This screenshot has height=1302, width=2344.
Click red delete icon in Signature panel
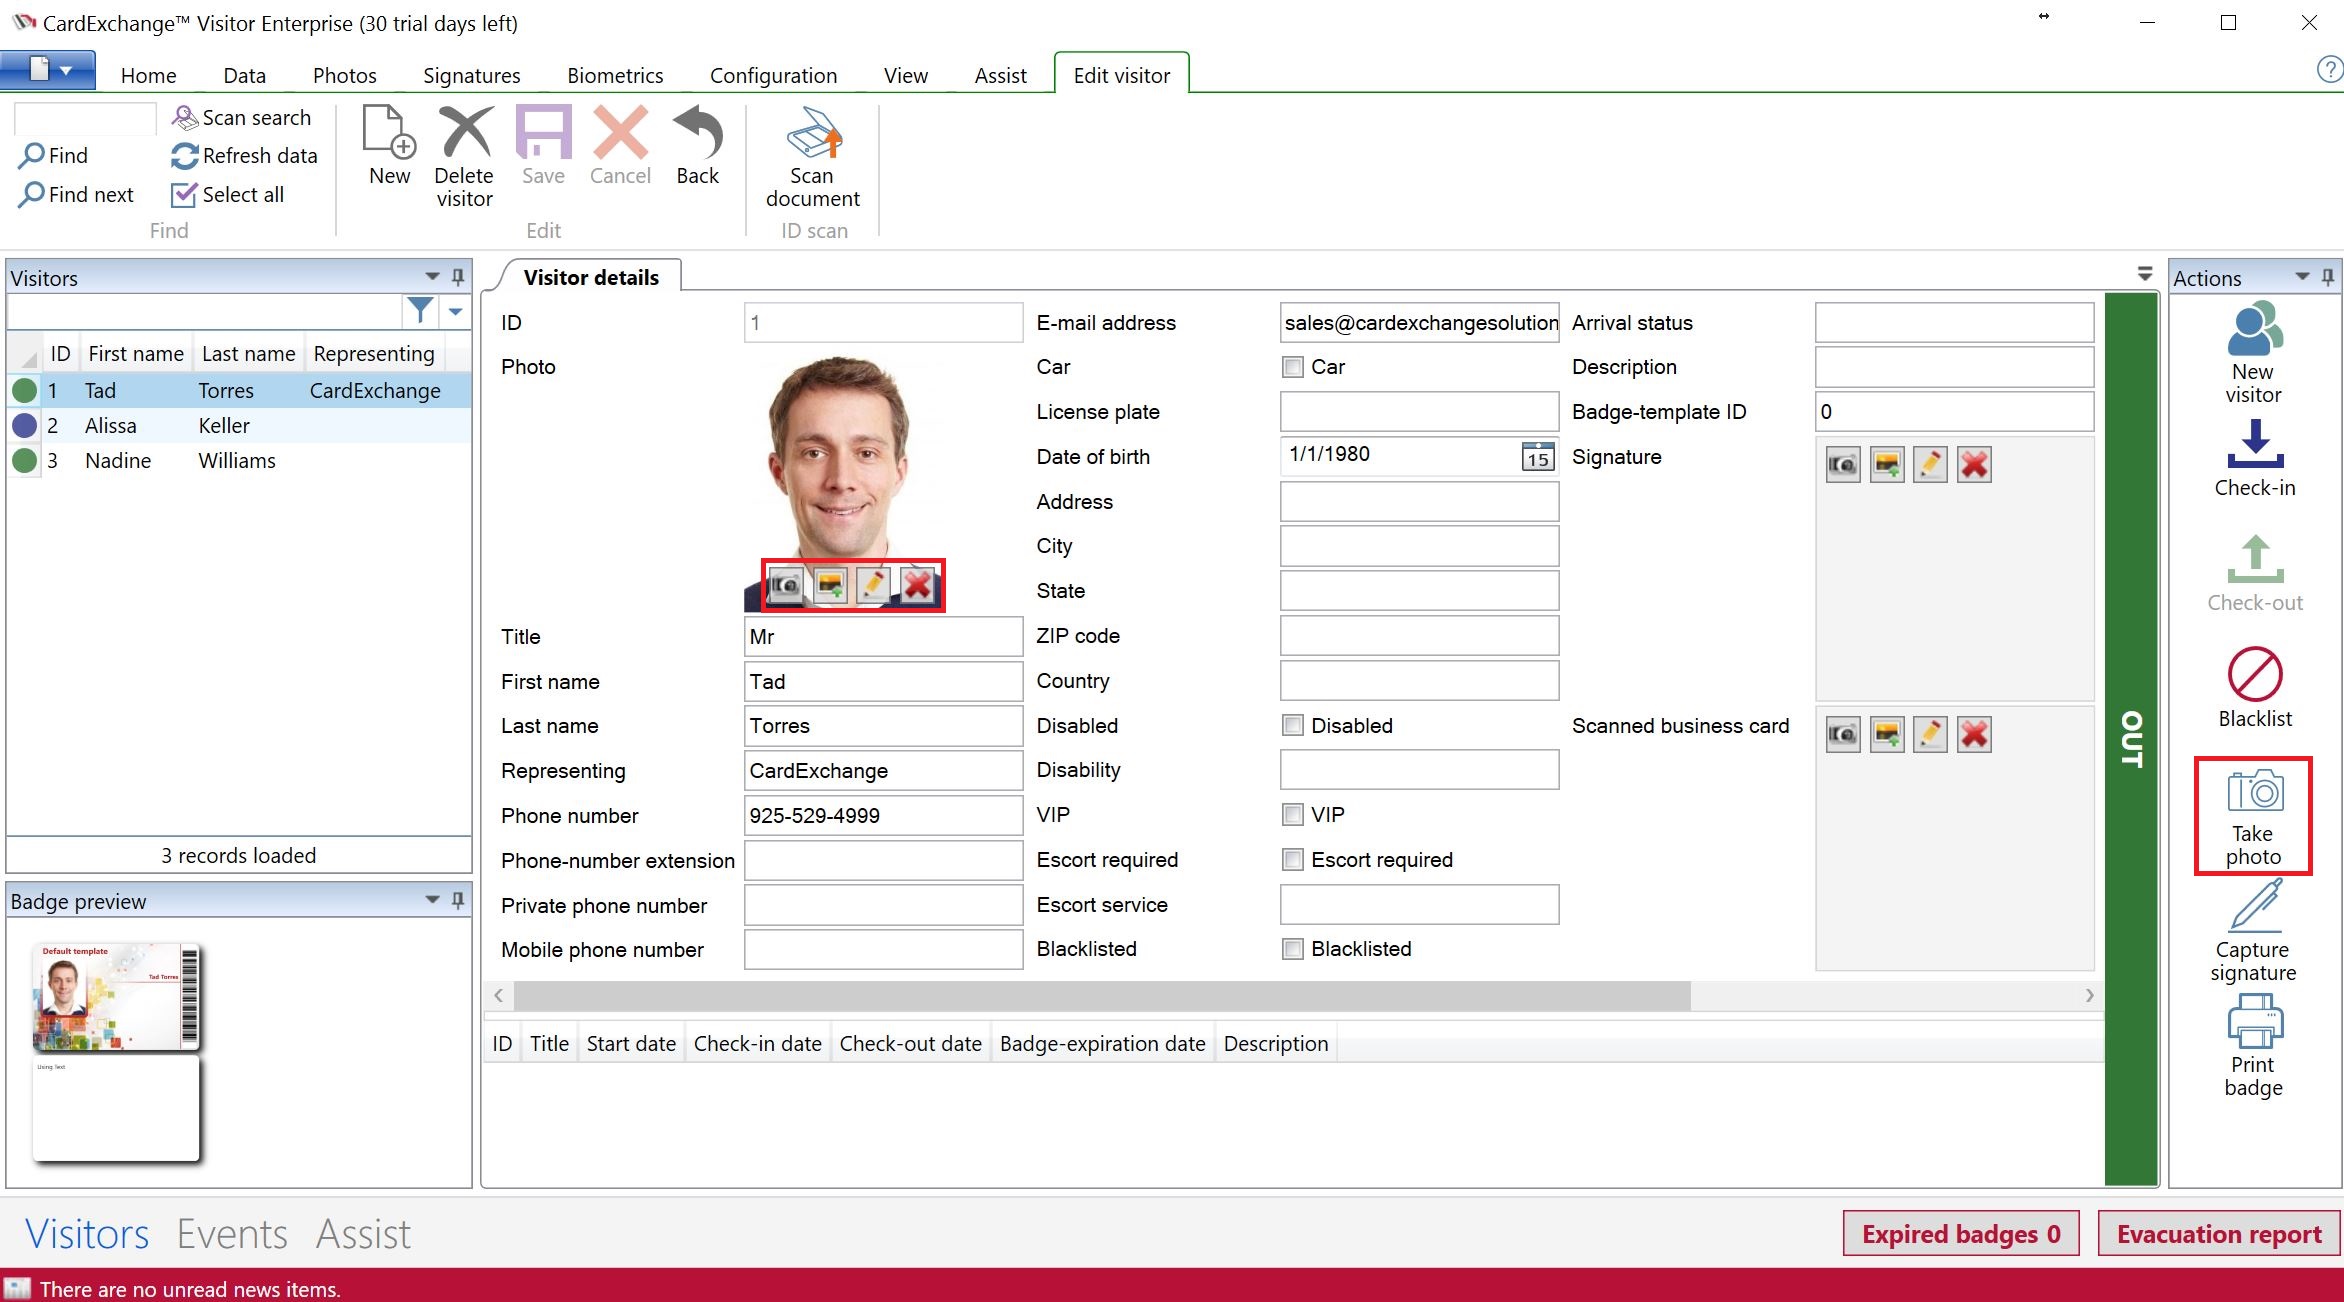(x=1974, y=465)
